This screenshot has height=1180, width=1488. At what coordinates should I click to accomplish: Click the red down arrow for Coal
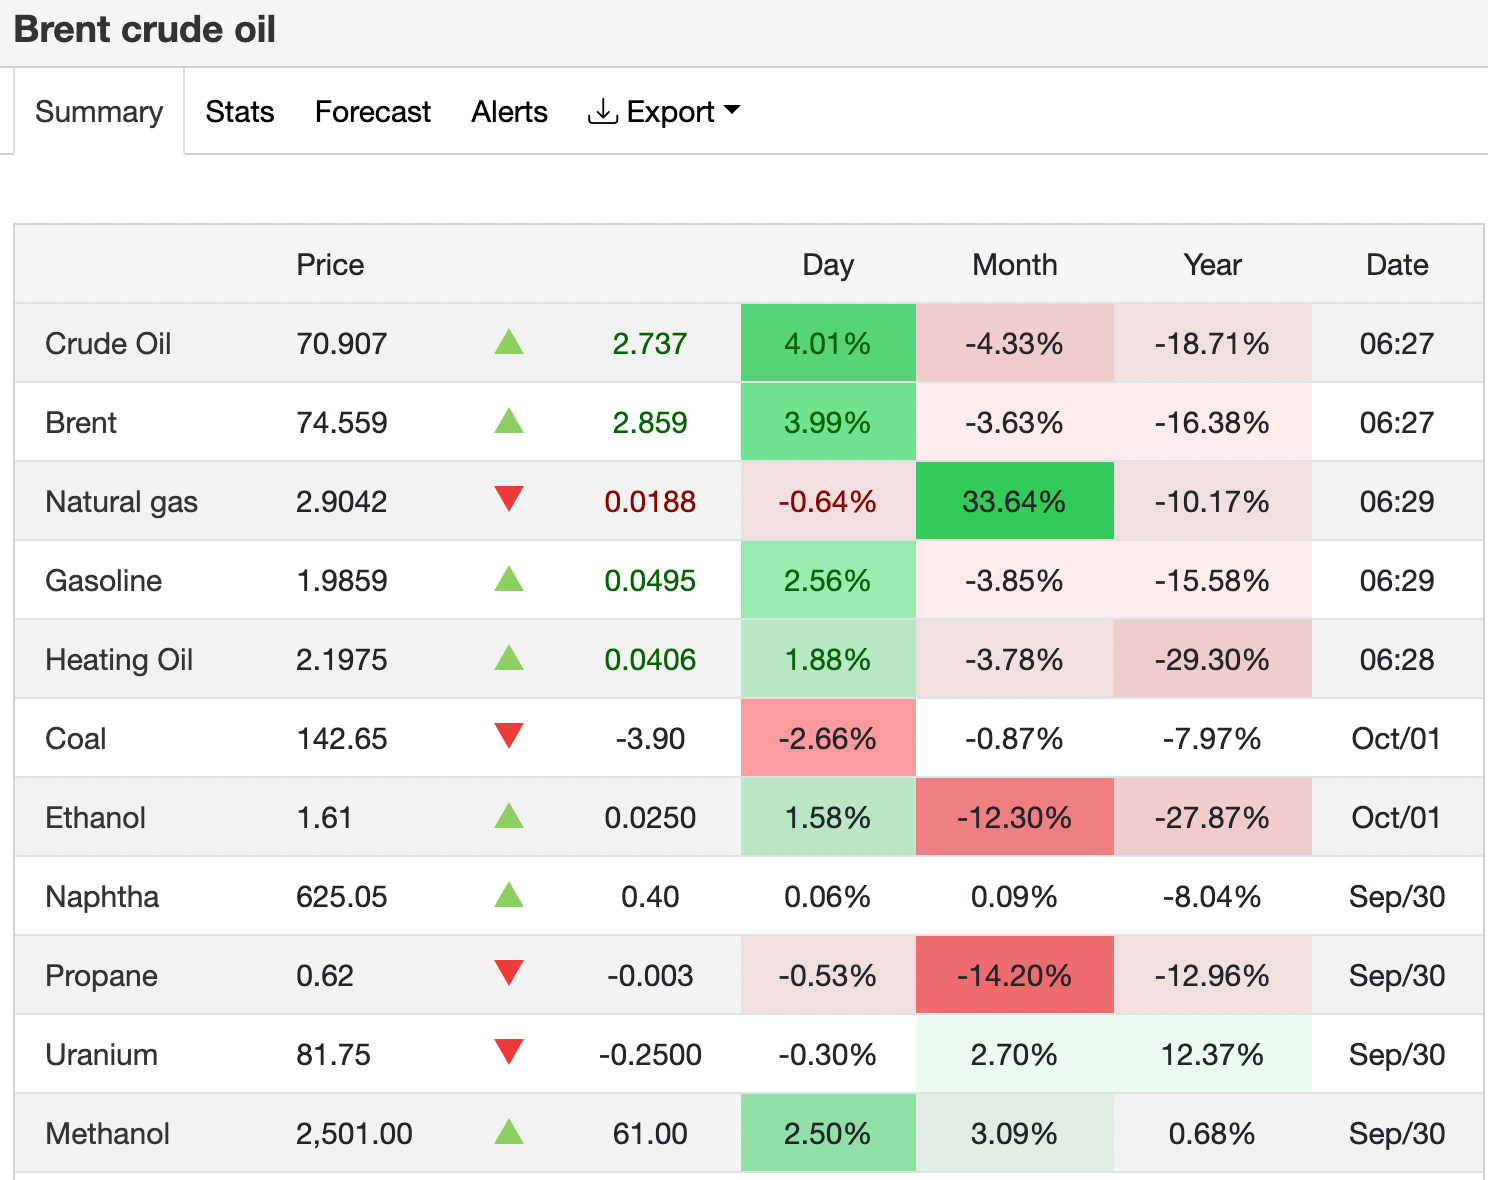coord(509,736)
